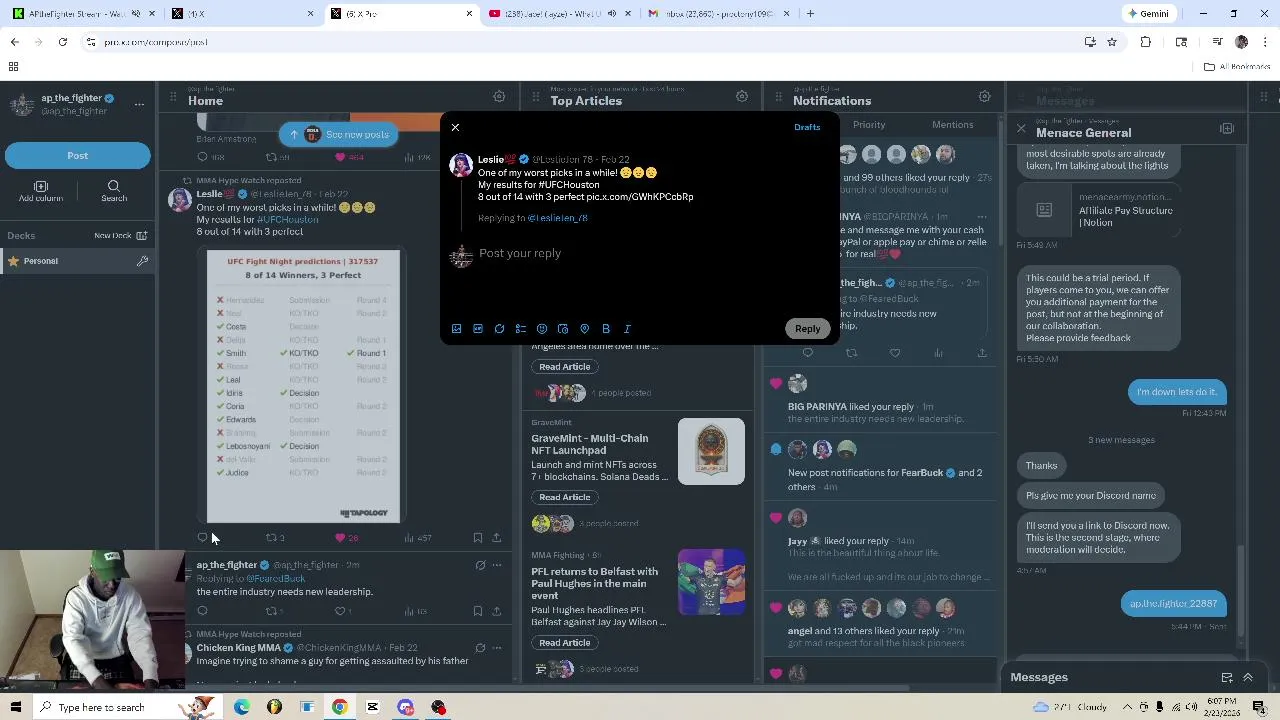Repost Leslie's UFCHouston post
This screenshot has height=720, width=1280.
pyautogui.click(x=271, y=538)
